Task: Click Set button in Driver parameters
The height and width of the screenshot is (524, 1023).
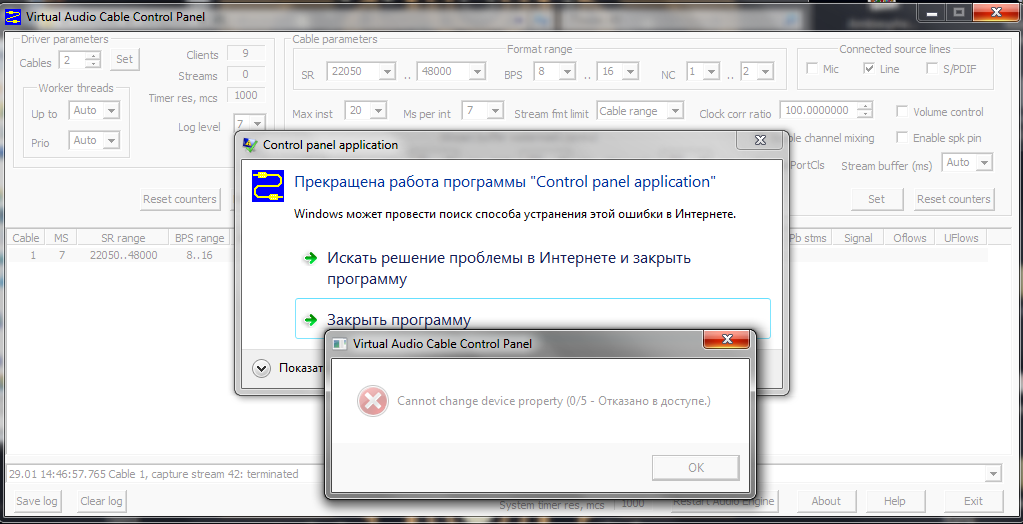Action: point(124,59)
